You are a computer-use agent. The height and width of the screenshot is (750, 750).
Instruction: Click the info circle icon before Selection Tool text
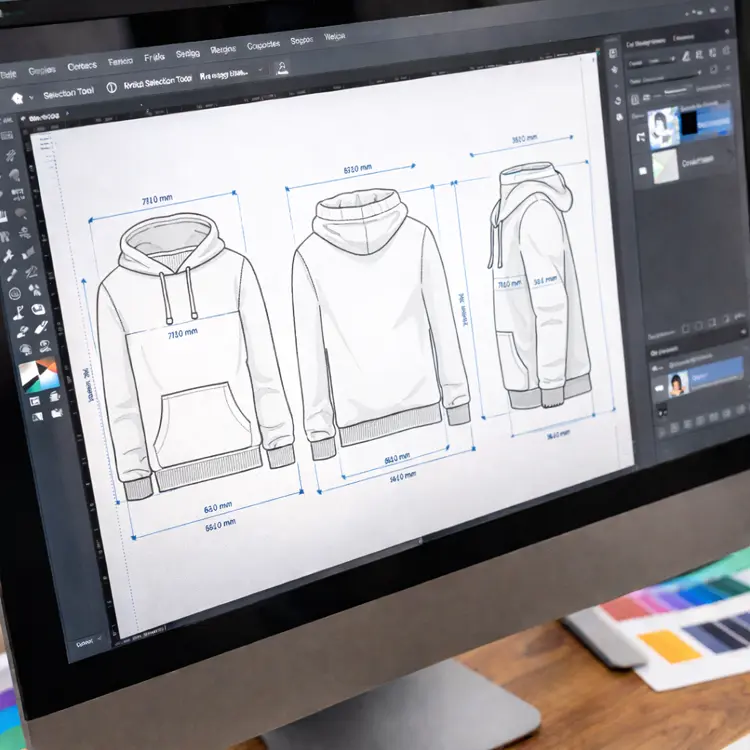pyautogui.click(x=111, y=88)
